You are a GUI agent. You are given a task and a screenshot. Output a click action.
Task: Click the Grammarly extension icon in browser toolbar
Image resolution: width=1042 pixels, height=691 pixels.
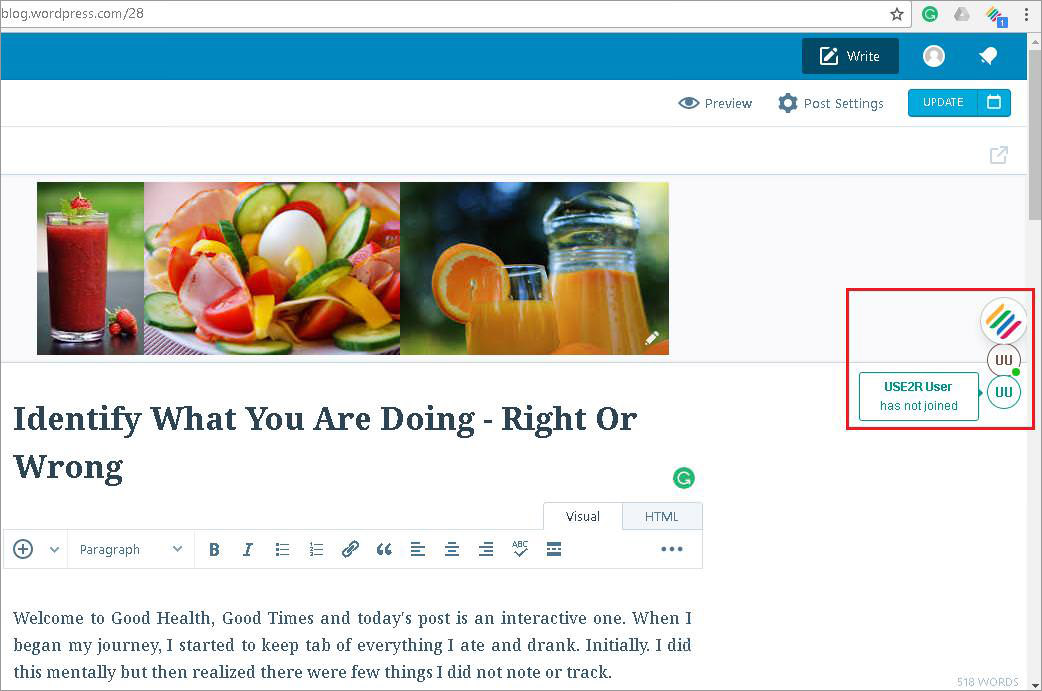(x=930, y=14)
